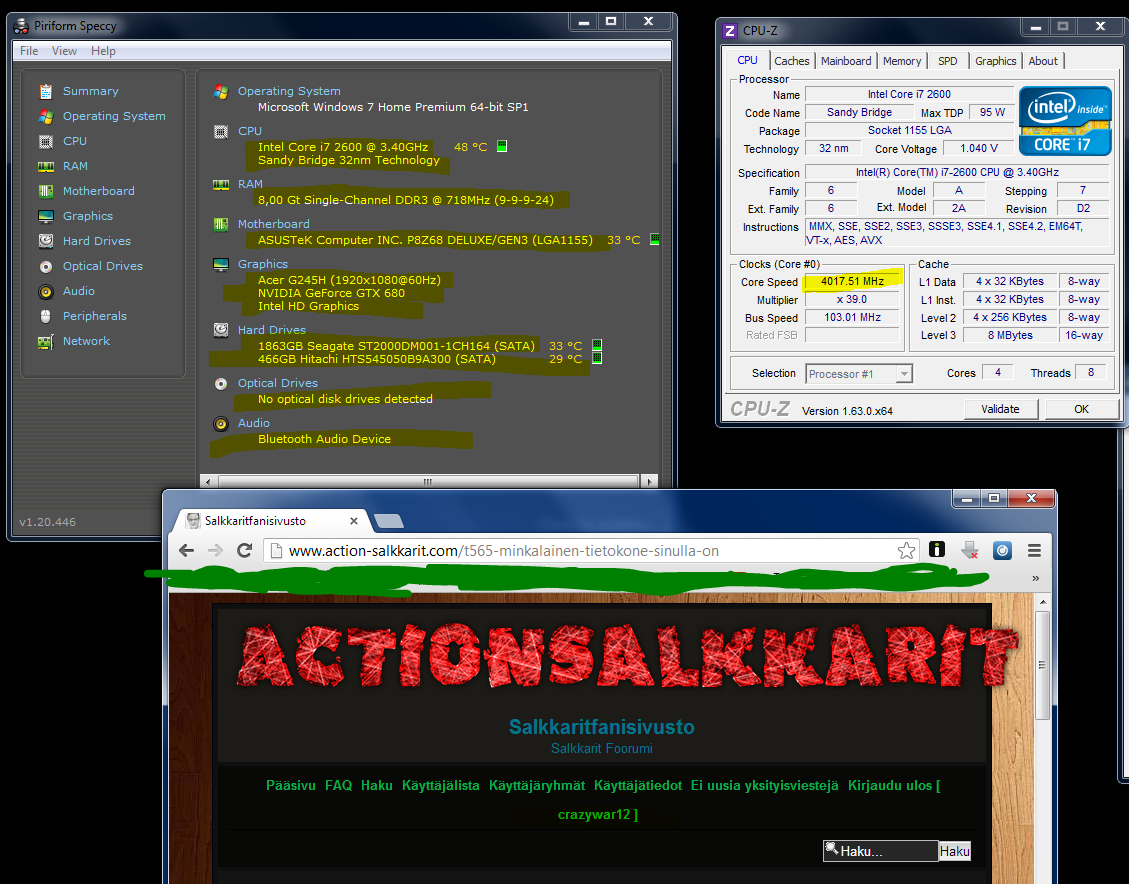Click the Intel Core i7 logo in CPU-Z
The width and height of the screenshot is (1129, 884).
tap(1066, 121)
